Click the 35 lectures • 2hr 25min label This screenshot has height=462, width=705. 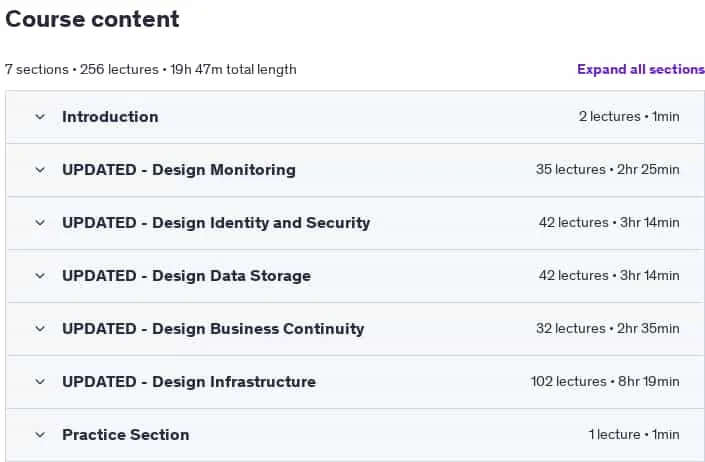pyautogui.click(x=607, y=169)
